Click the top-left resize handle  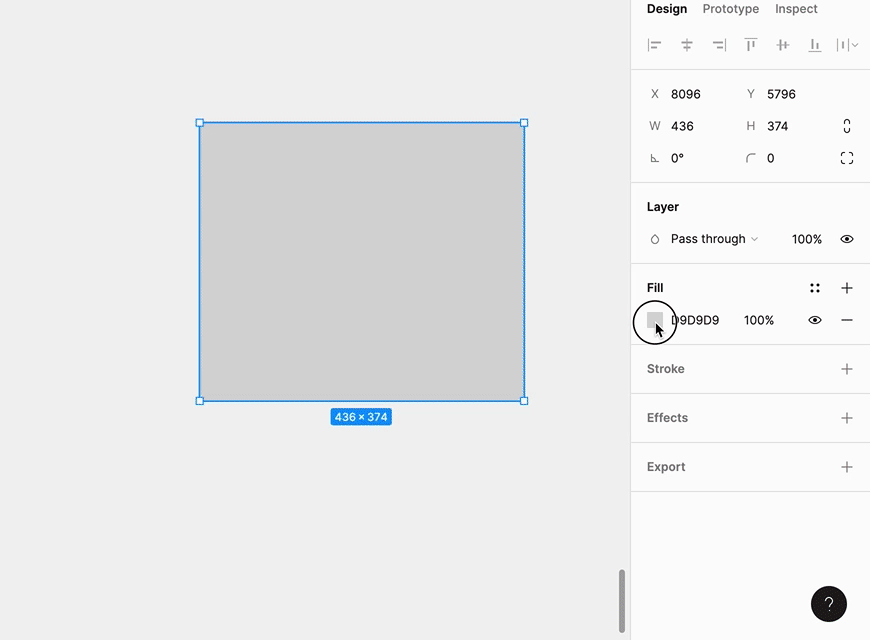200,123
